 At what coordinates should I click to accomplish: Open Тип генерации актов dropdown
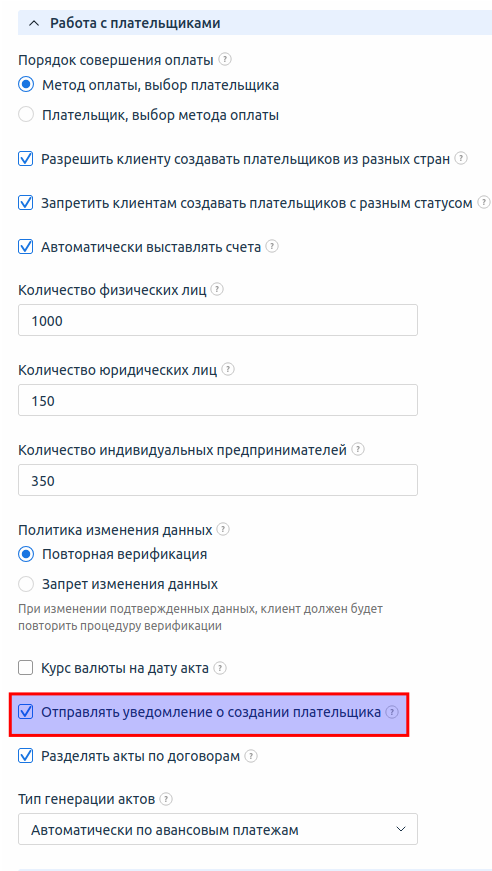(218, 829)
